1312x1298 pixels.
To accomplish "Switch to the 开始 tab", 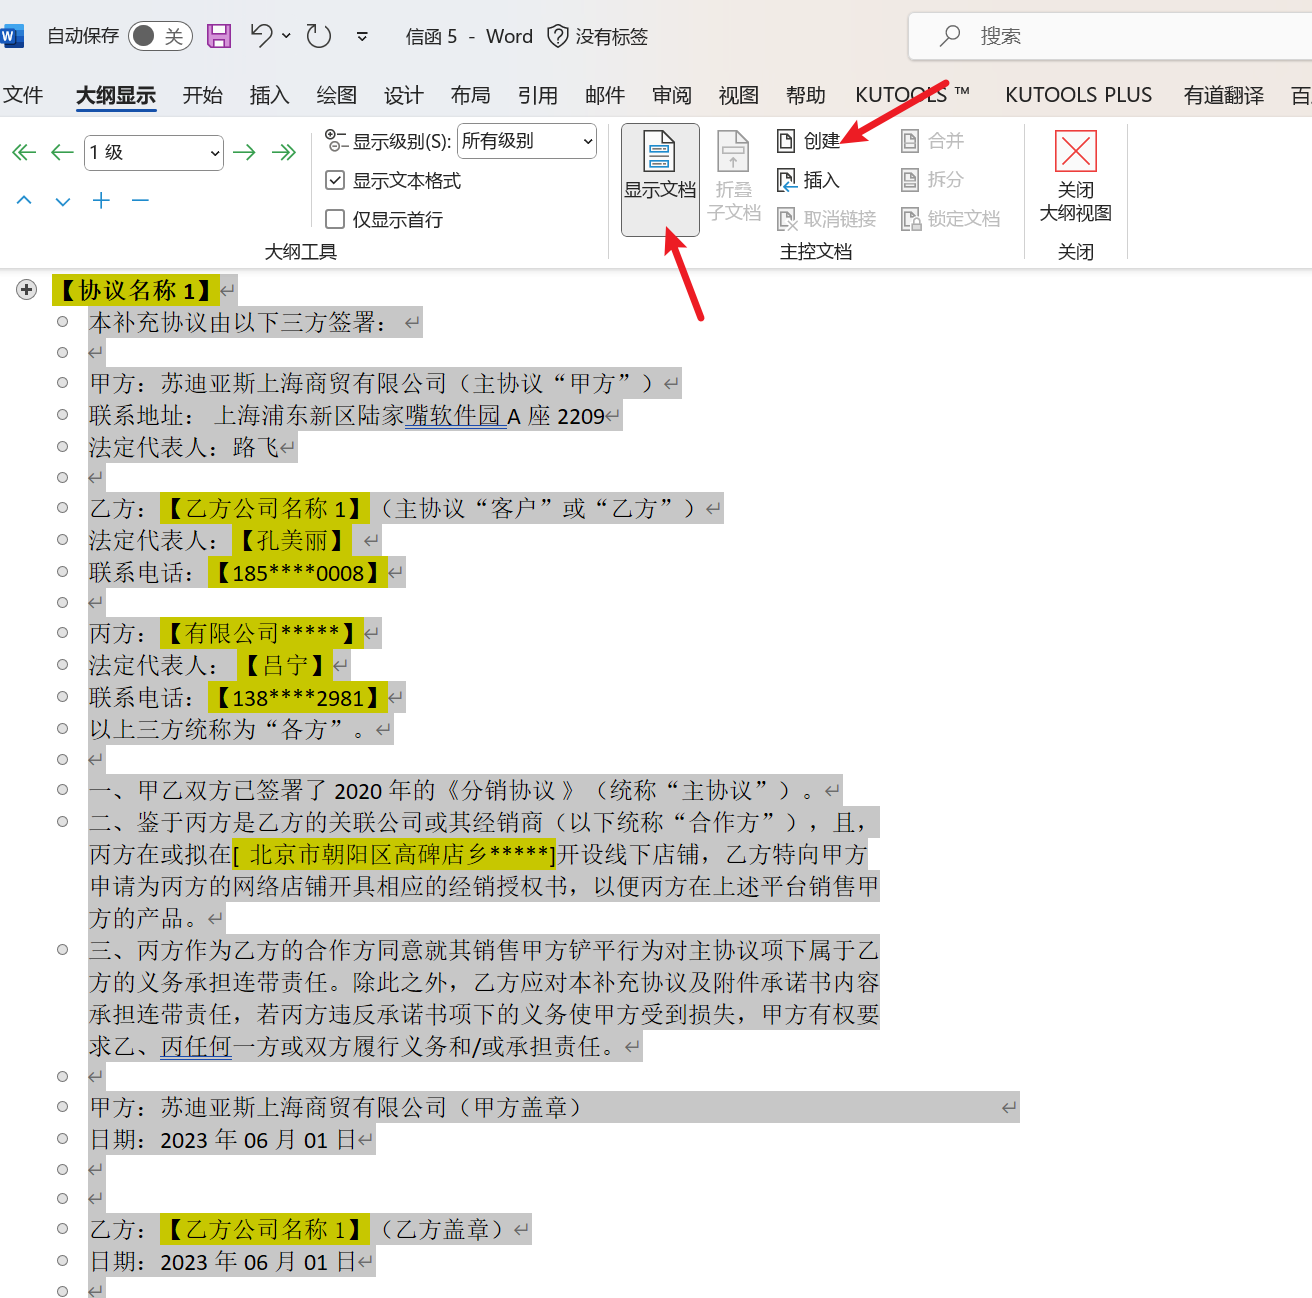I will (202, 95).
